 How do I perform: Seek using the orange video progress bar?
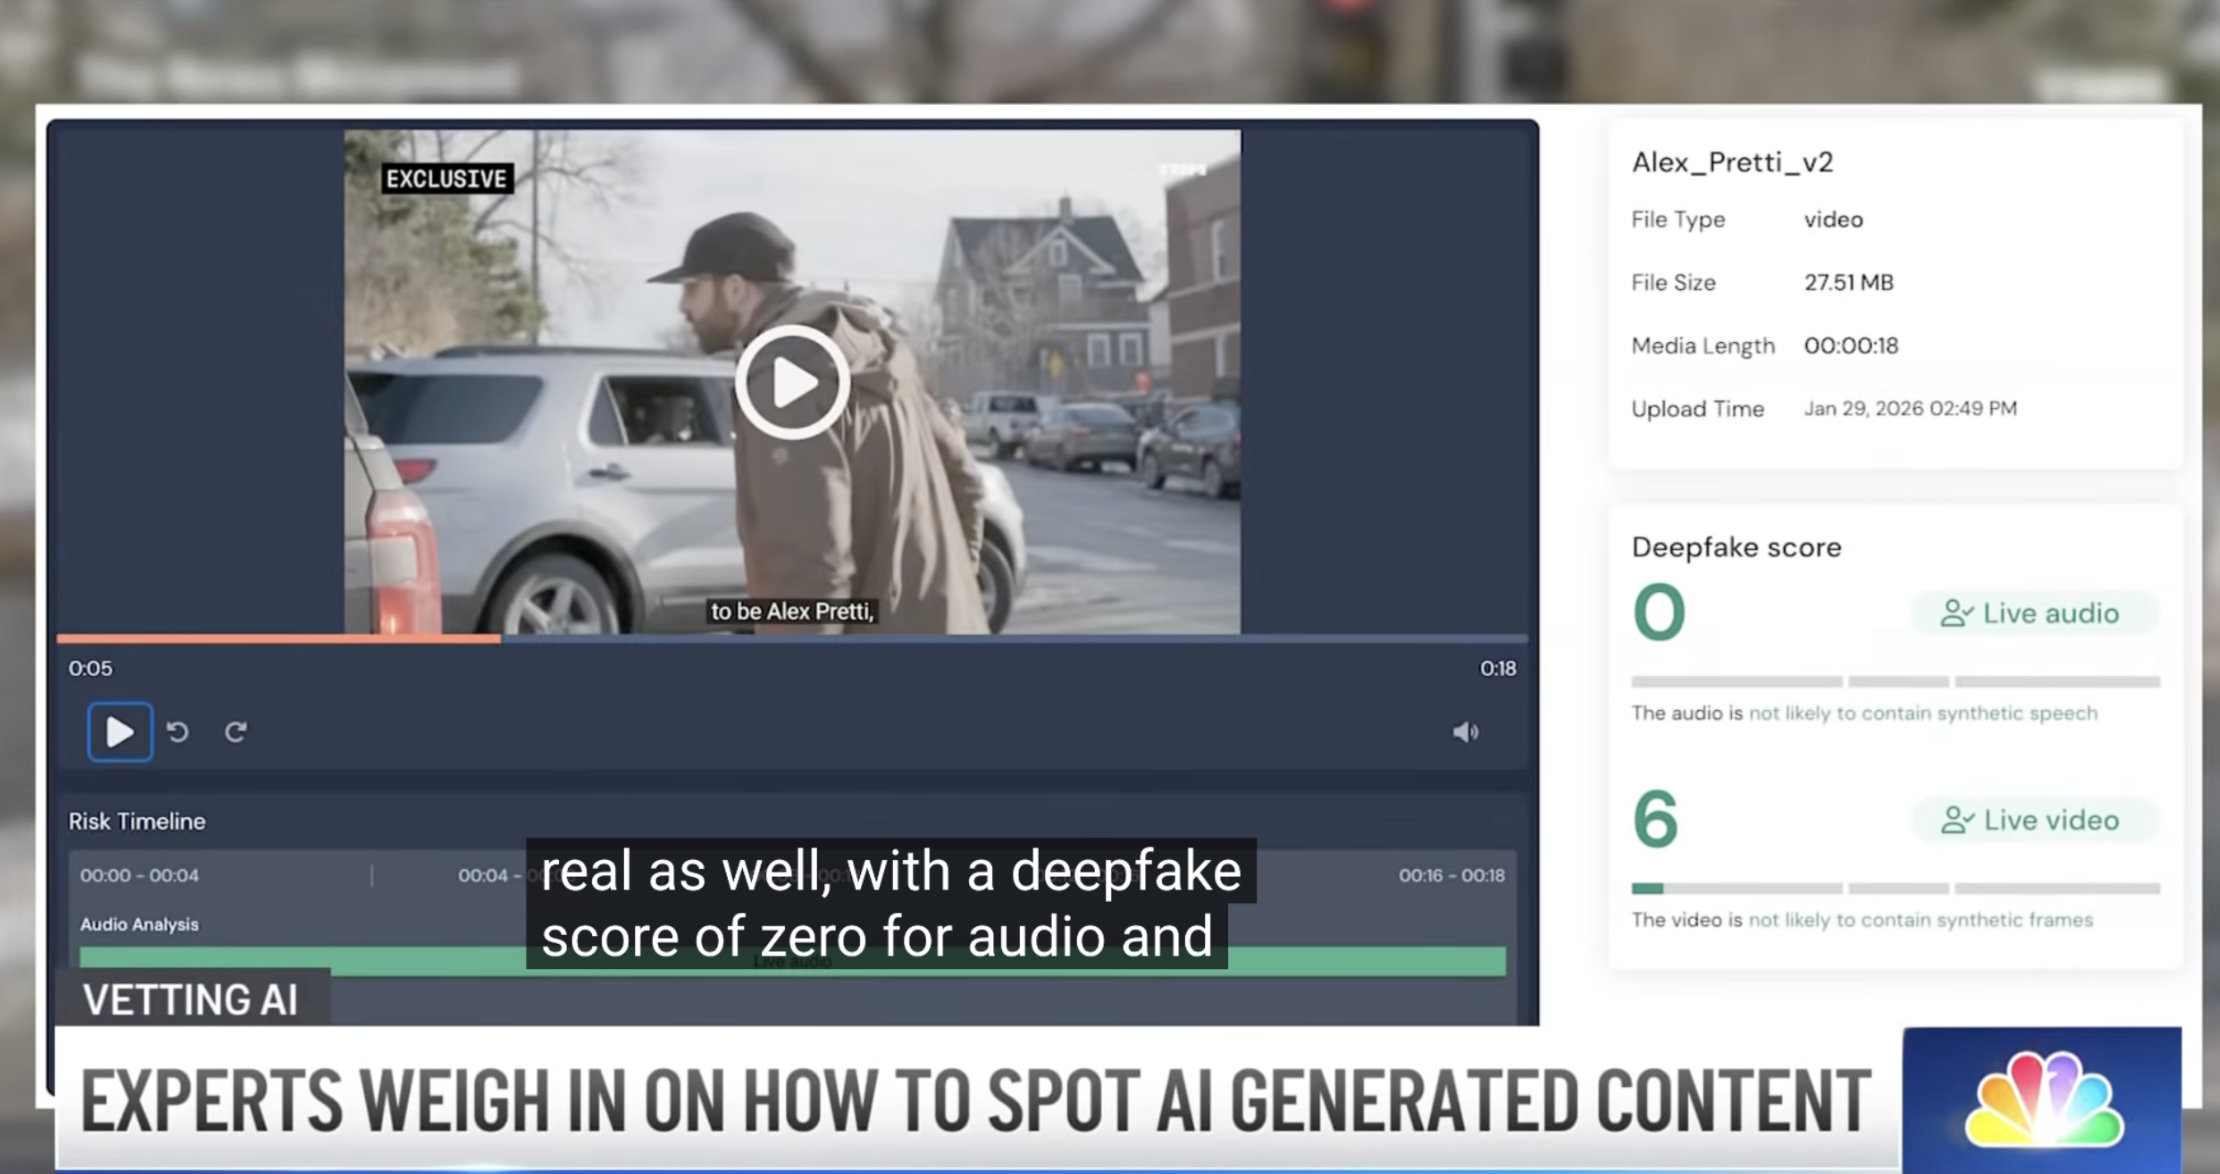(278, 637)
